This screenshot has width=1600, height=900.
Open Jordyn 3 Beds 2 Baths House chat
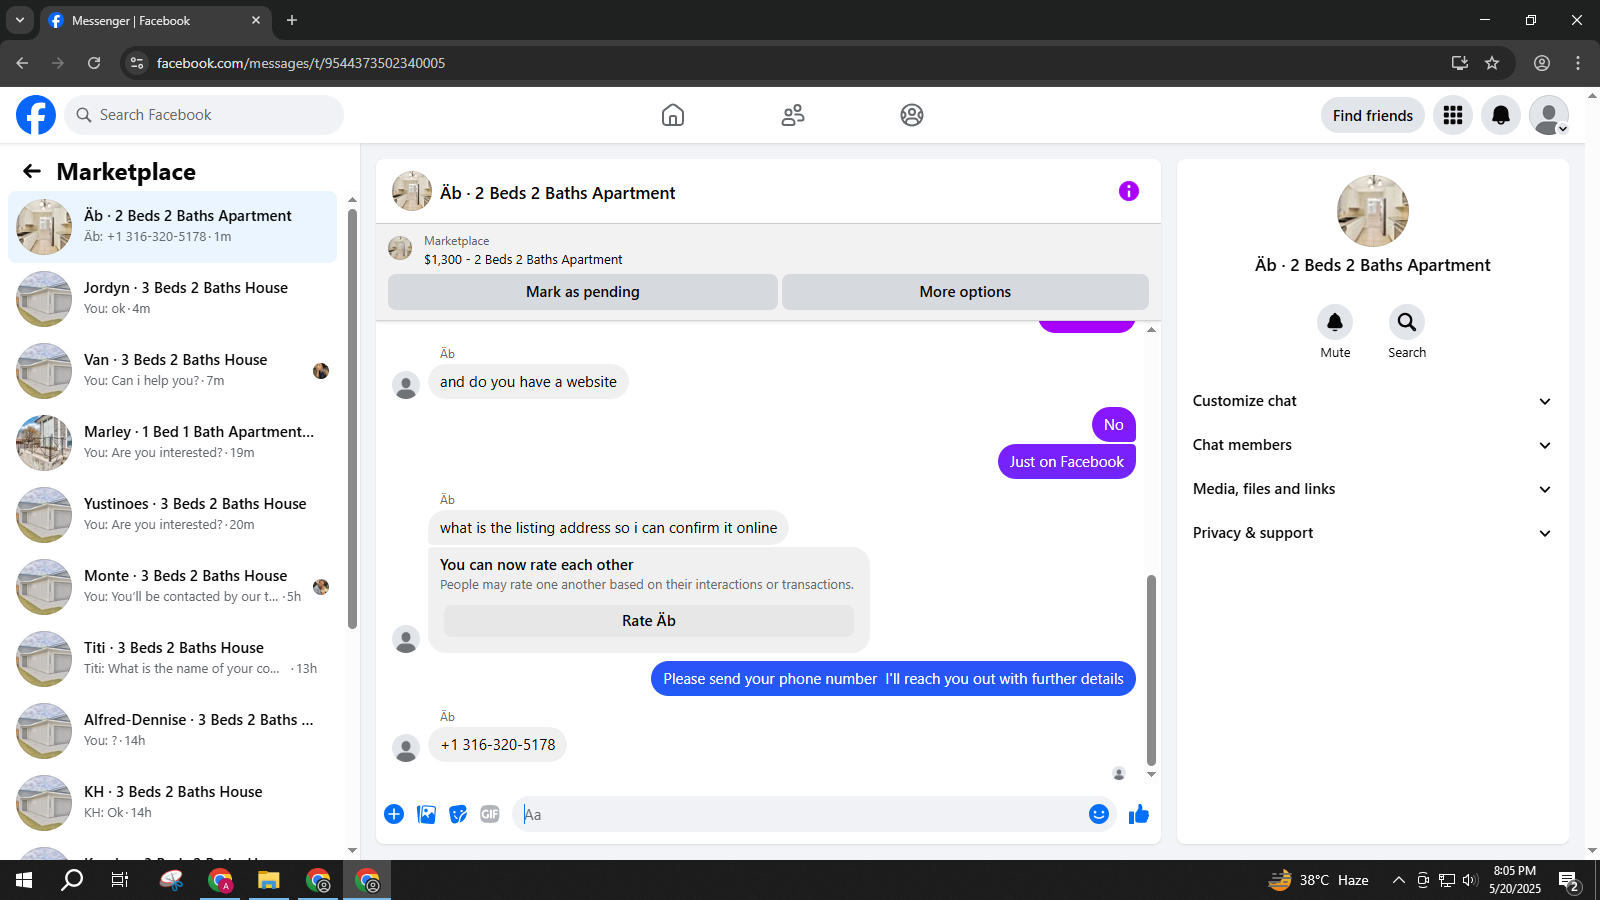[x=172, y=299]
